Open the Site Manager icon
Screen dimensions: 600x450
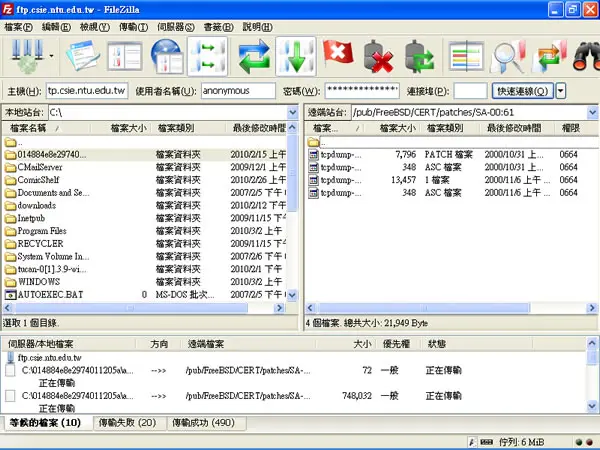(x=28, y=57)
